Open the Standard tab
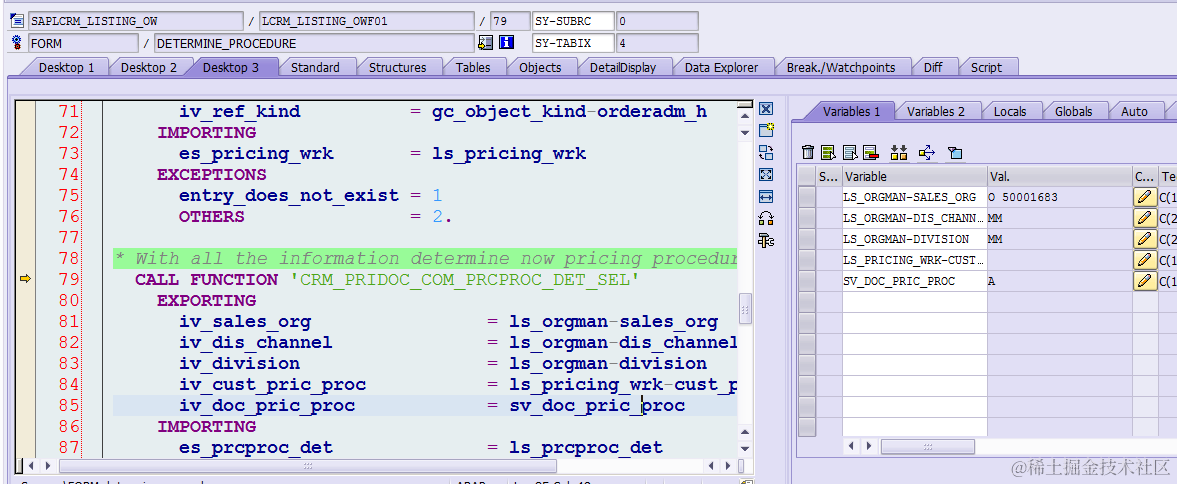Viewport: 1177px width, 484px height. (315, 68)
